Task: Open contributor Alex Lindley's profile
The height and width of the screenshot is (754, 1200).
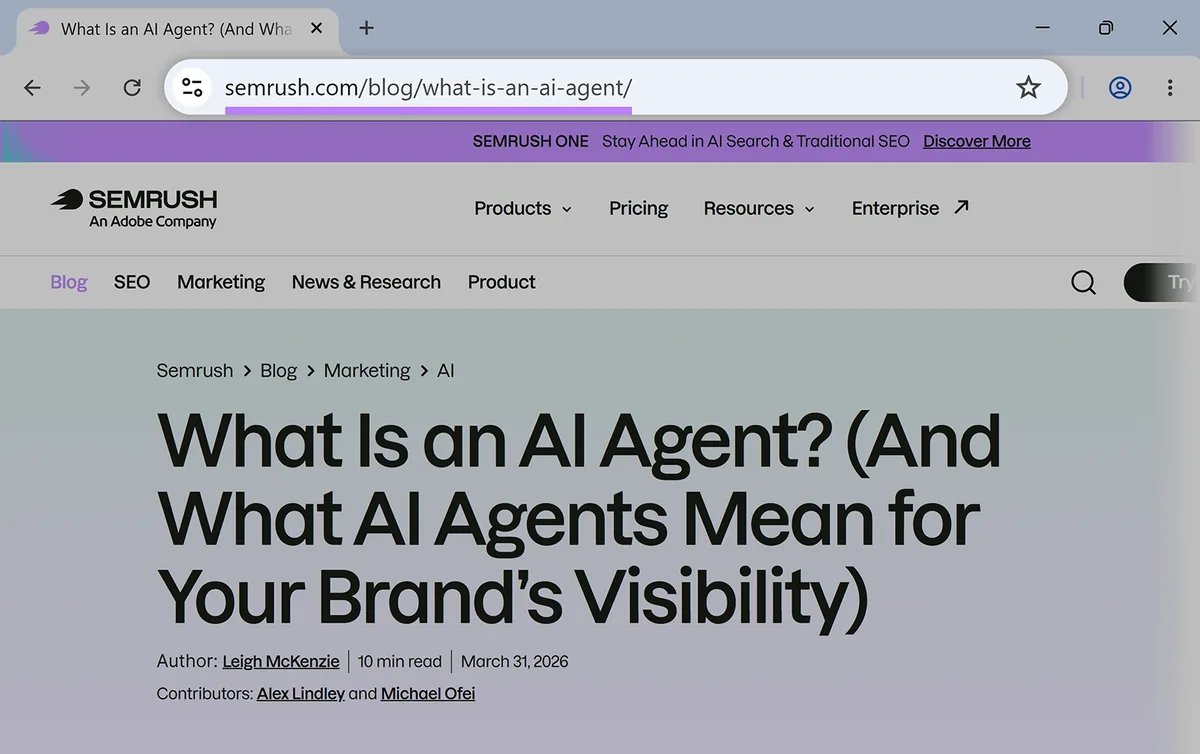Action: pyautogui.click(x=301, y=693)
